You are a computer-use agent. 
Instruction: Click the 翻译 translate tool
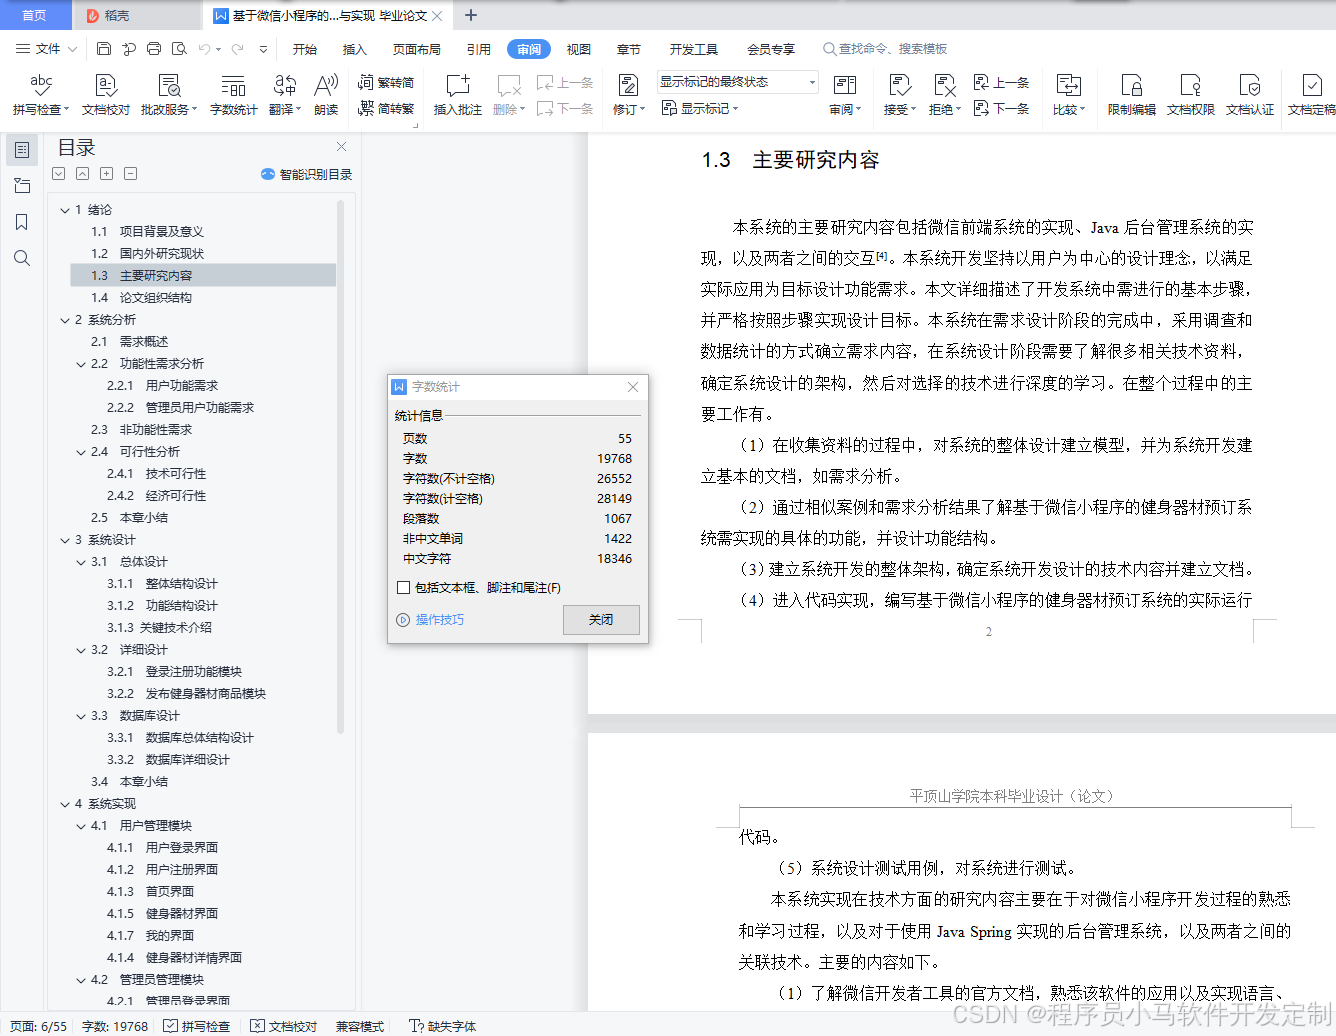click(x=283, y=94)
